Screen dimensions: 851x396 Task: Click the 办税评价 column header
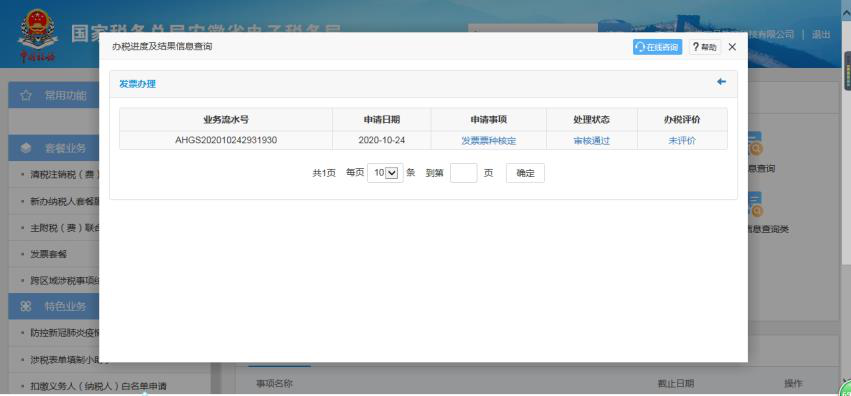click(x=682, y=120)
